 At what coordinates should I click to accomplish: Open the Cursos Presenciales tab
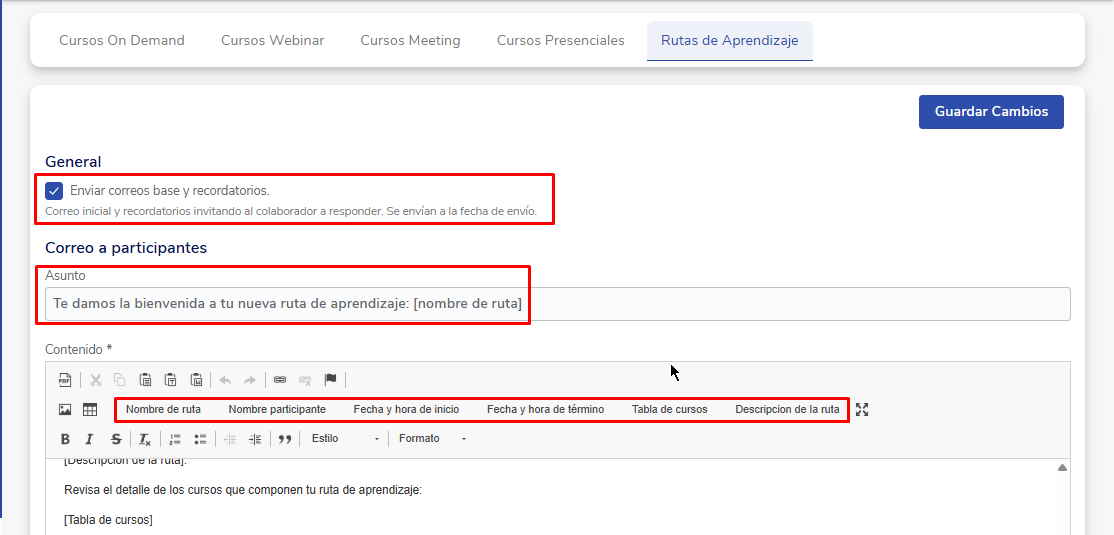(x=560, y=41)
